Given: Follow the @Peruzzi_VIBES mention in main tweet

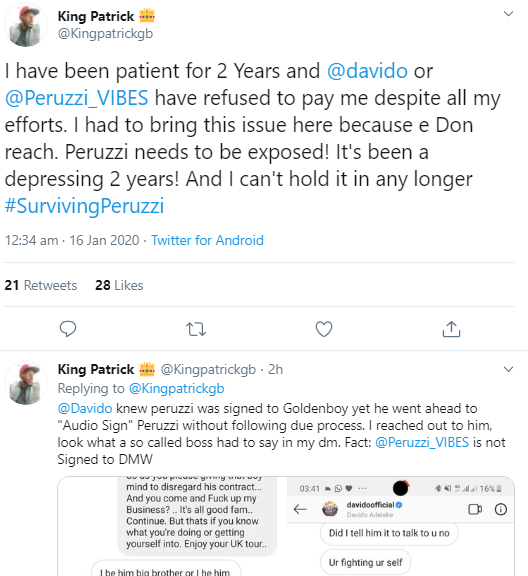Looking at the screenshot, I should coord(77,98).
